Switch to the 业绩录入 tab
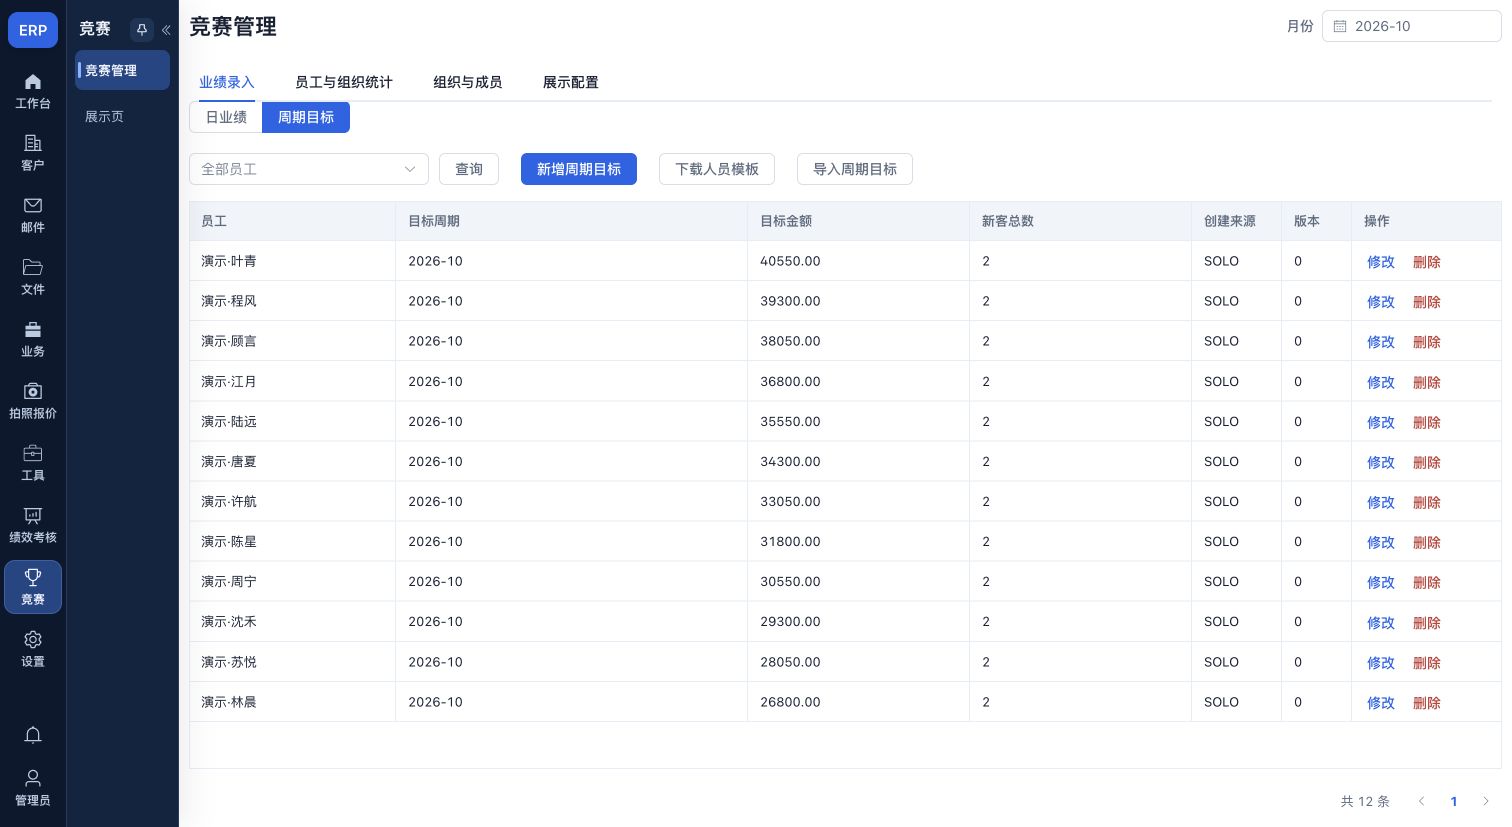The image size is (1512, 827). tap(227, 82)
